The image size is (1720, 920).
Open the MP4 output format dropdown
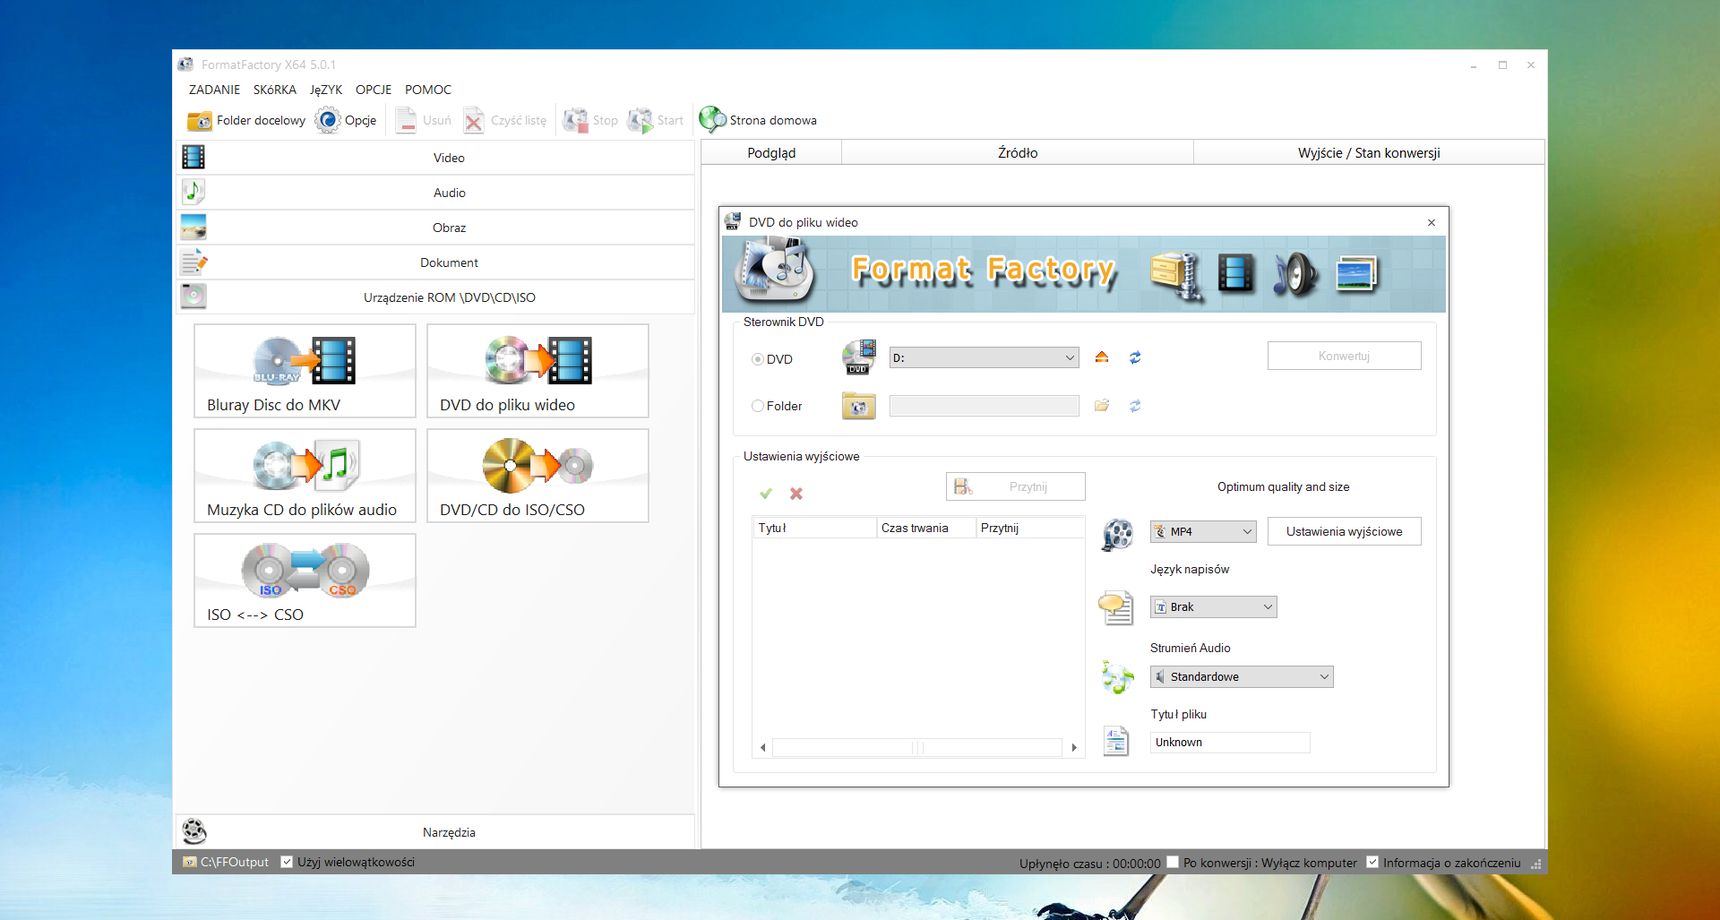pyautogui.click(x=1203, y=531)
